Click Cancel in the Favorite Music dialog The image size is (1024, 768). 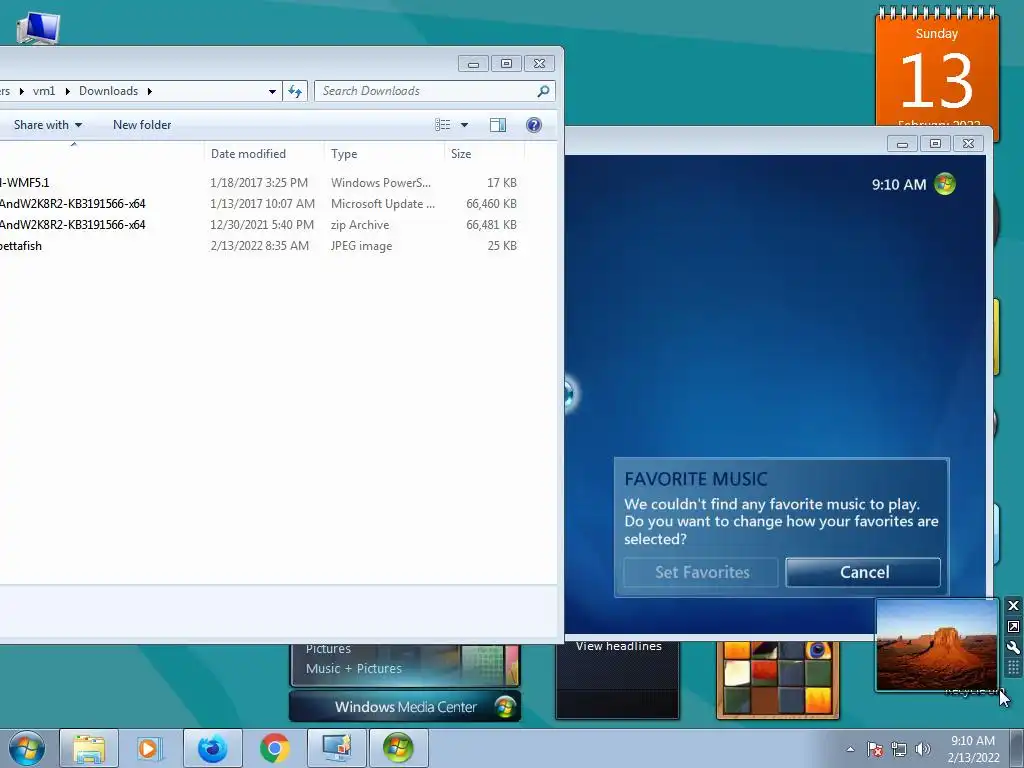click(863, 572)
